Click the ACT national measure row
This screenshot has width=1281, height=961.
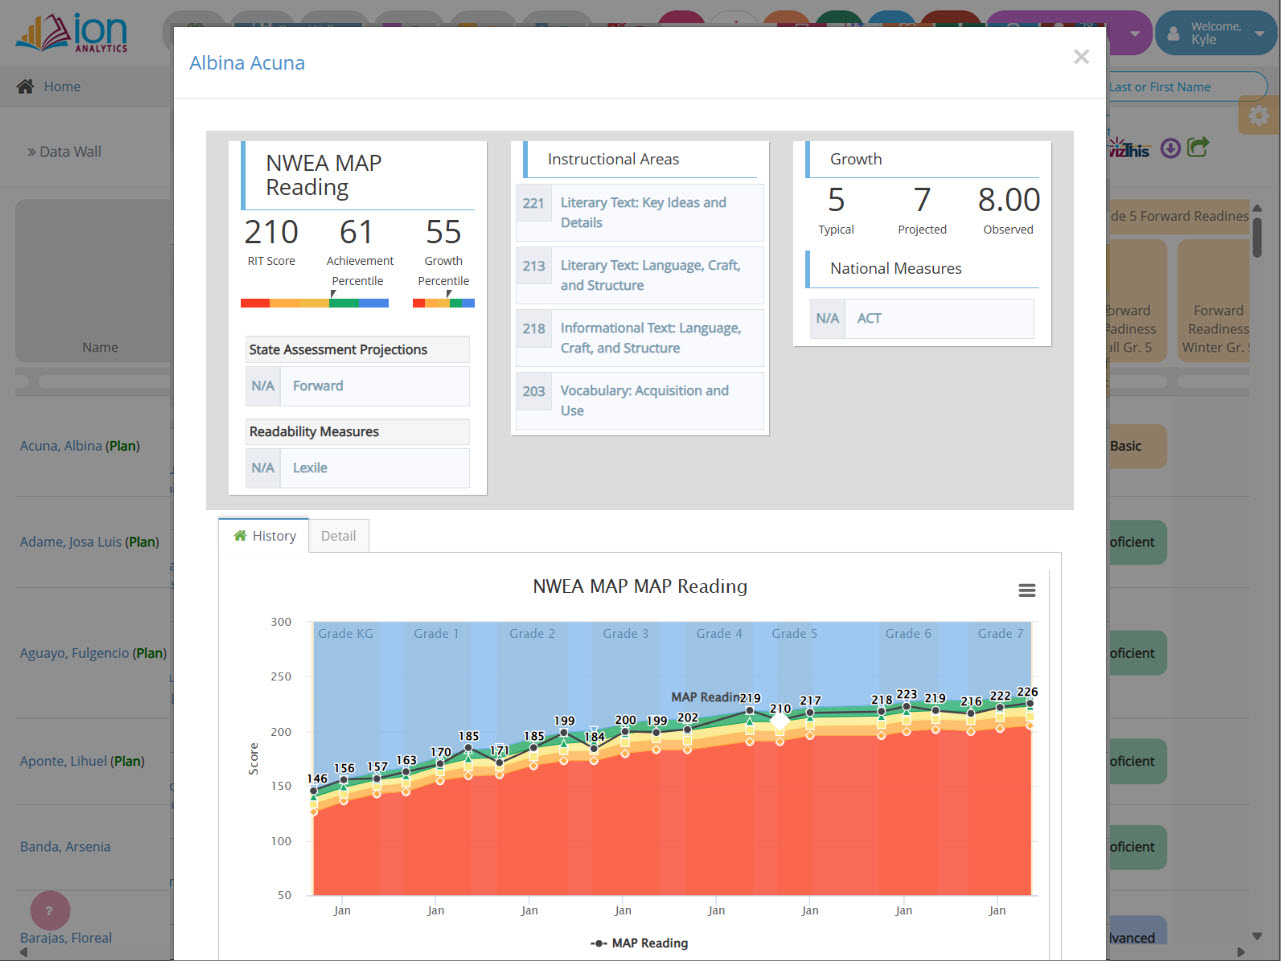922,319
